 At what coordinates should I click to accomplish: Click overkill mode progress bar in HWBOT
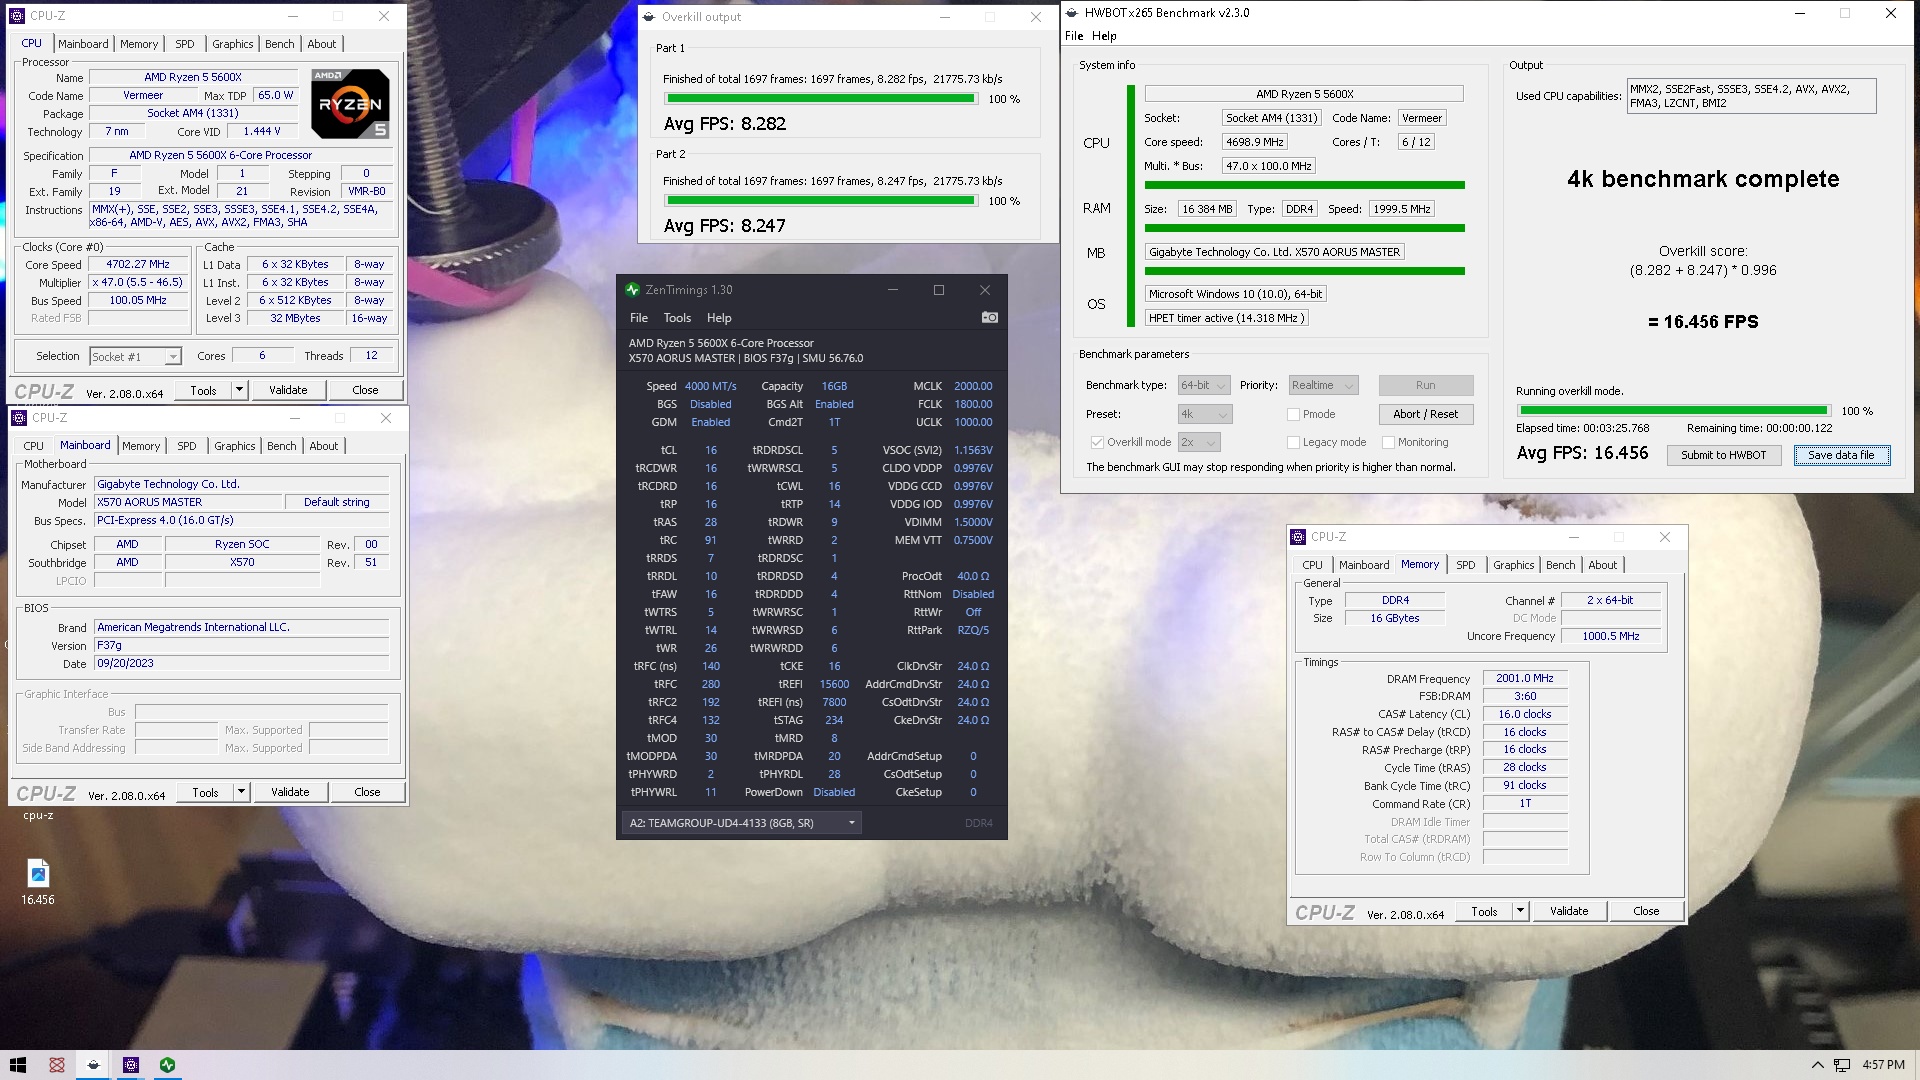click(1673, 411)
